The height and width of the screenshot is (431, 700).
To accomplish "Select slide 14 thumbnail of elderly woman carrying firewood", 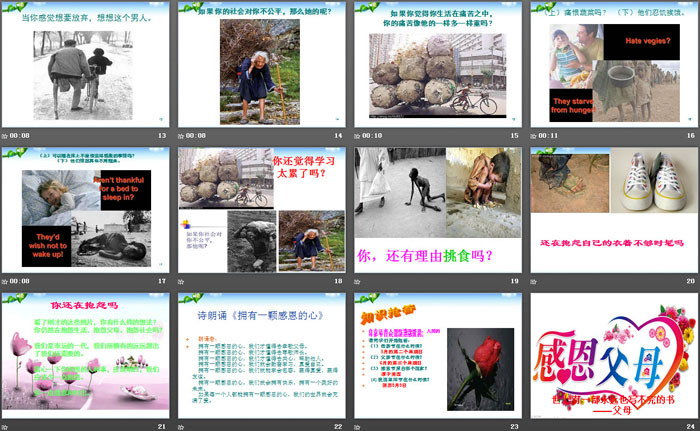I will click(262, 64).
